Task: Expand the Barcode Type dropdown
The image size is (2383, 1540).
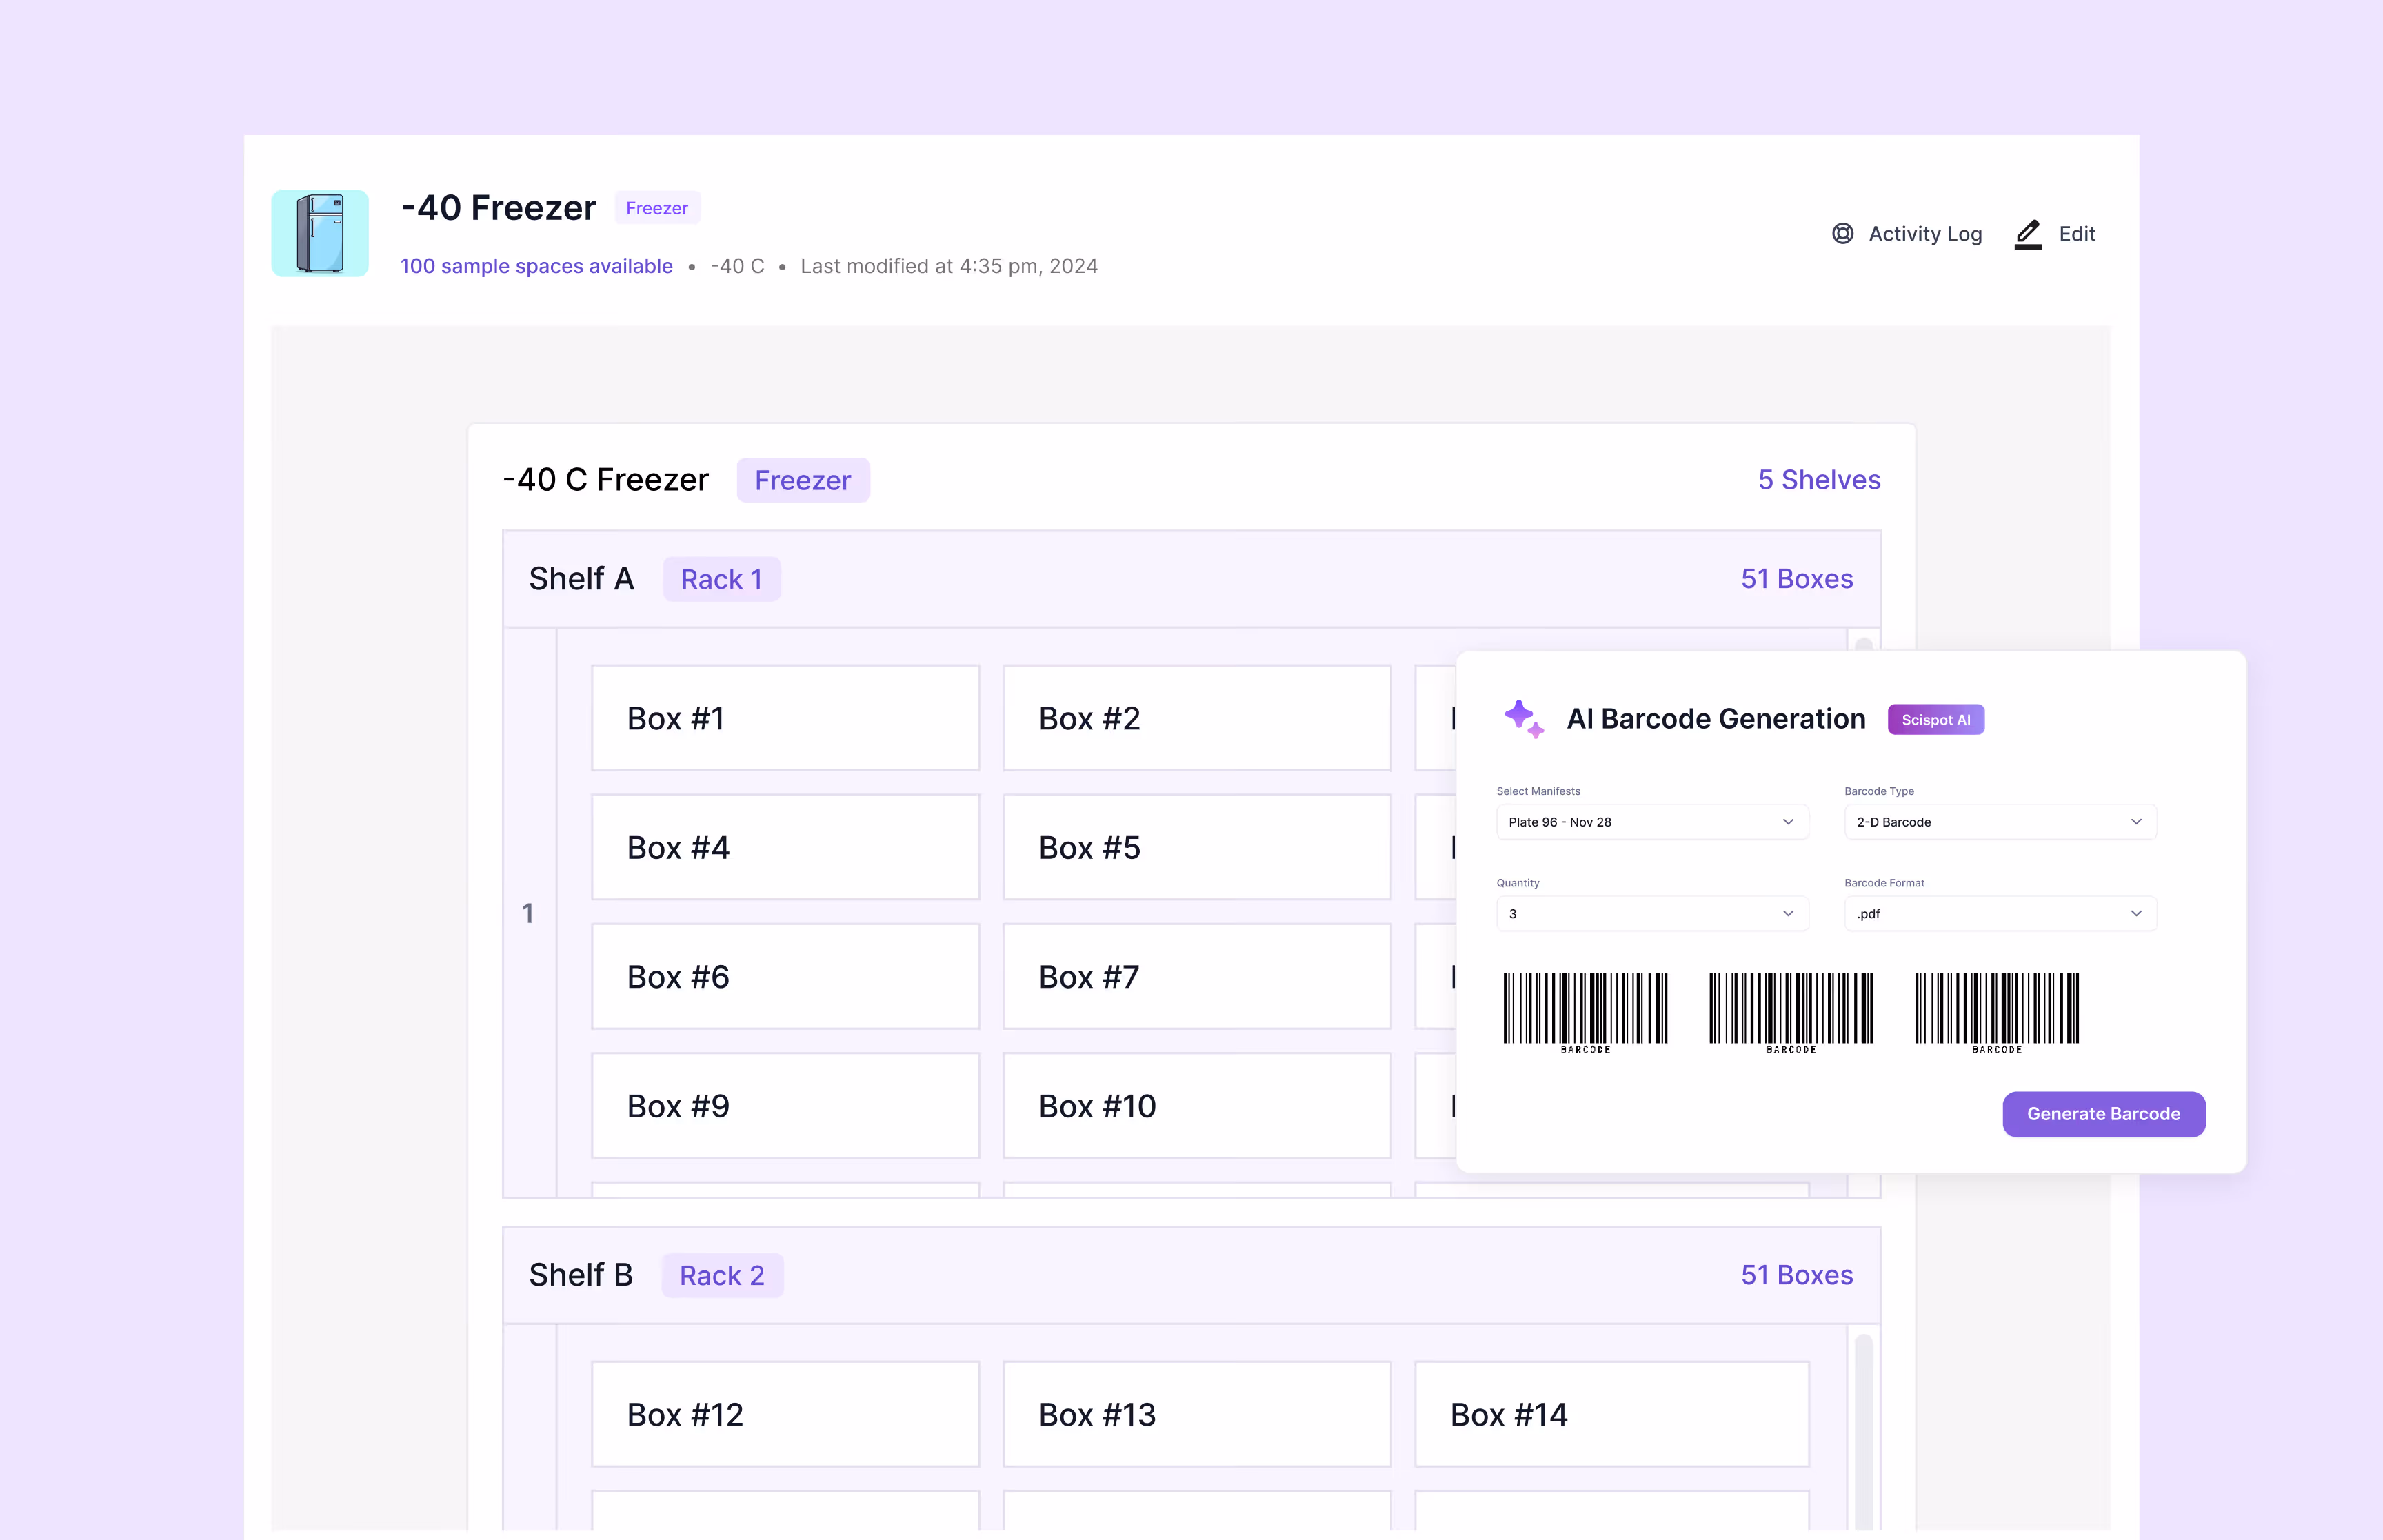Action: tap(1999, 822)
